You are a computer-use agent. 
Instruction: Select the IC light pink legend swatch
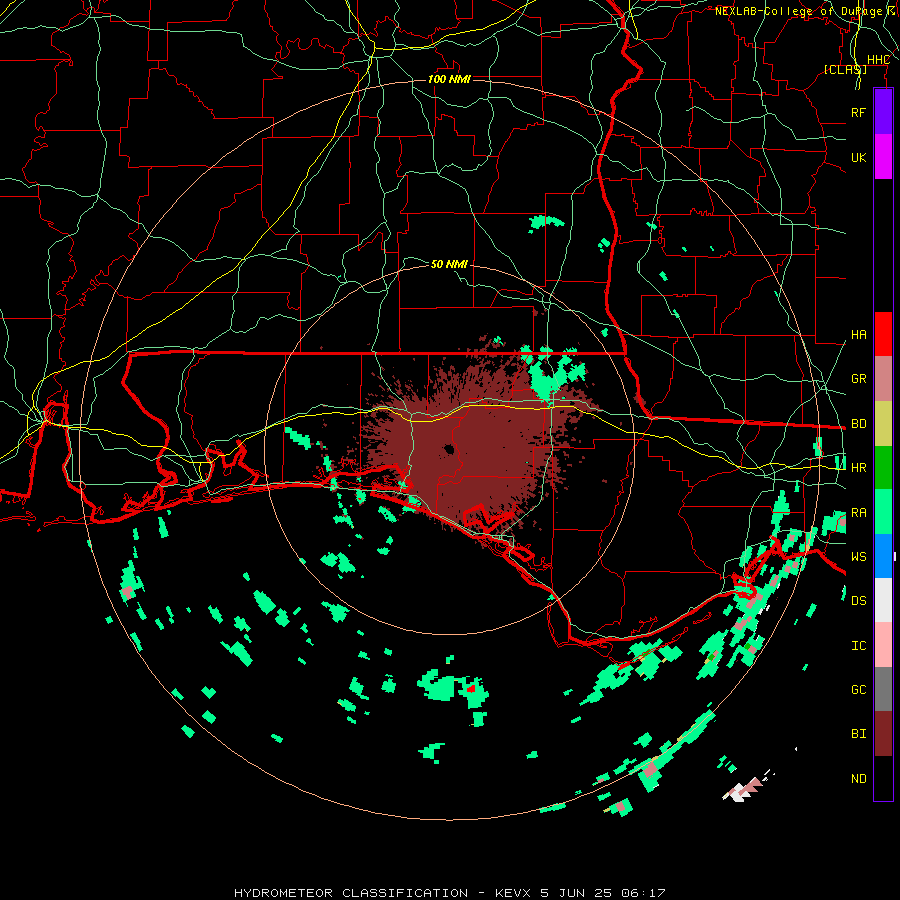pos(883,645)
